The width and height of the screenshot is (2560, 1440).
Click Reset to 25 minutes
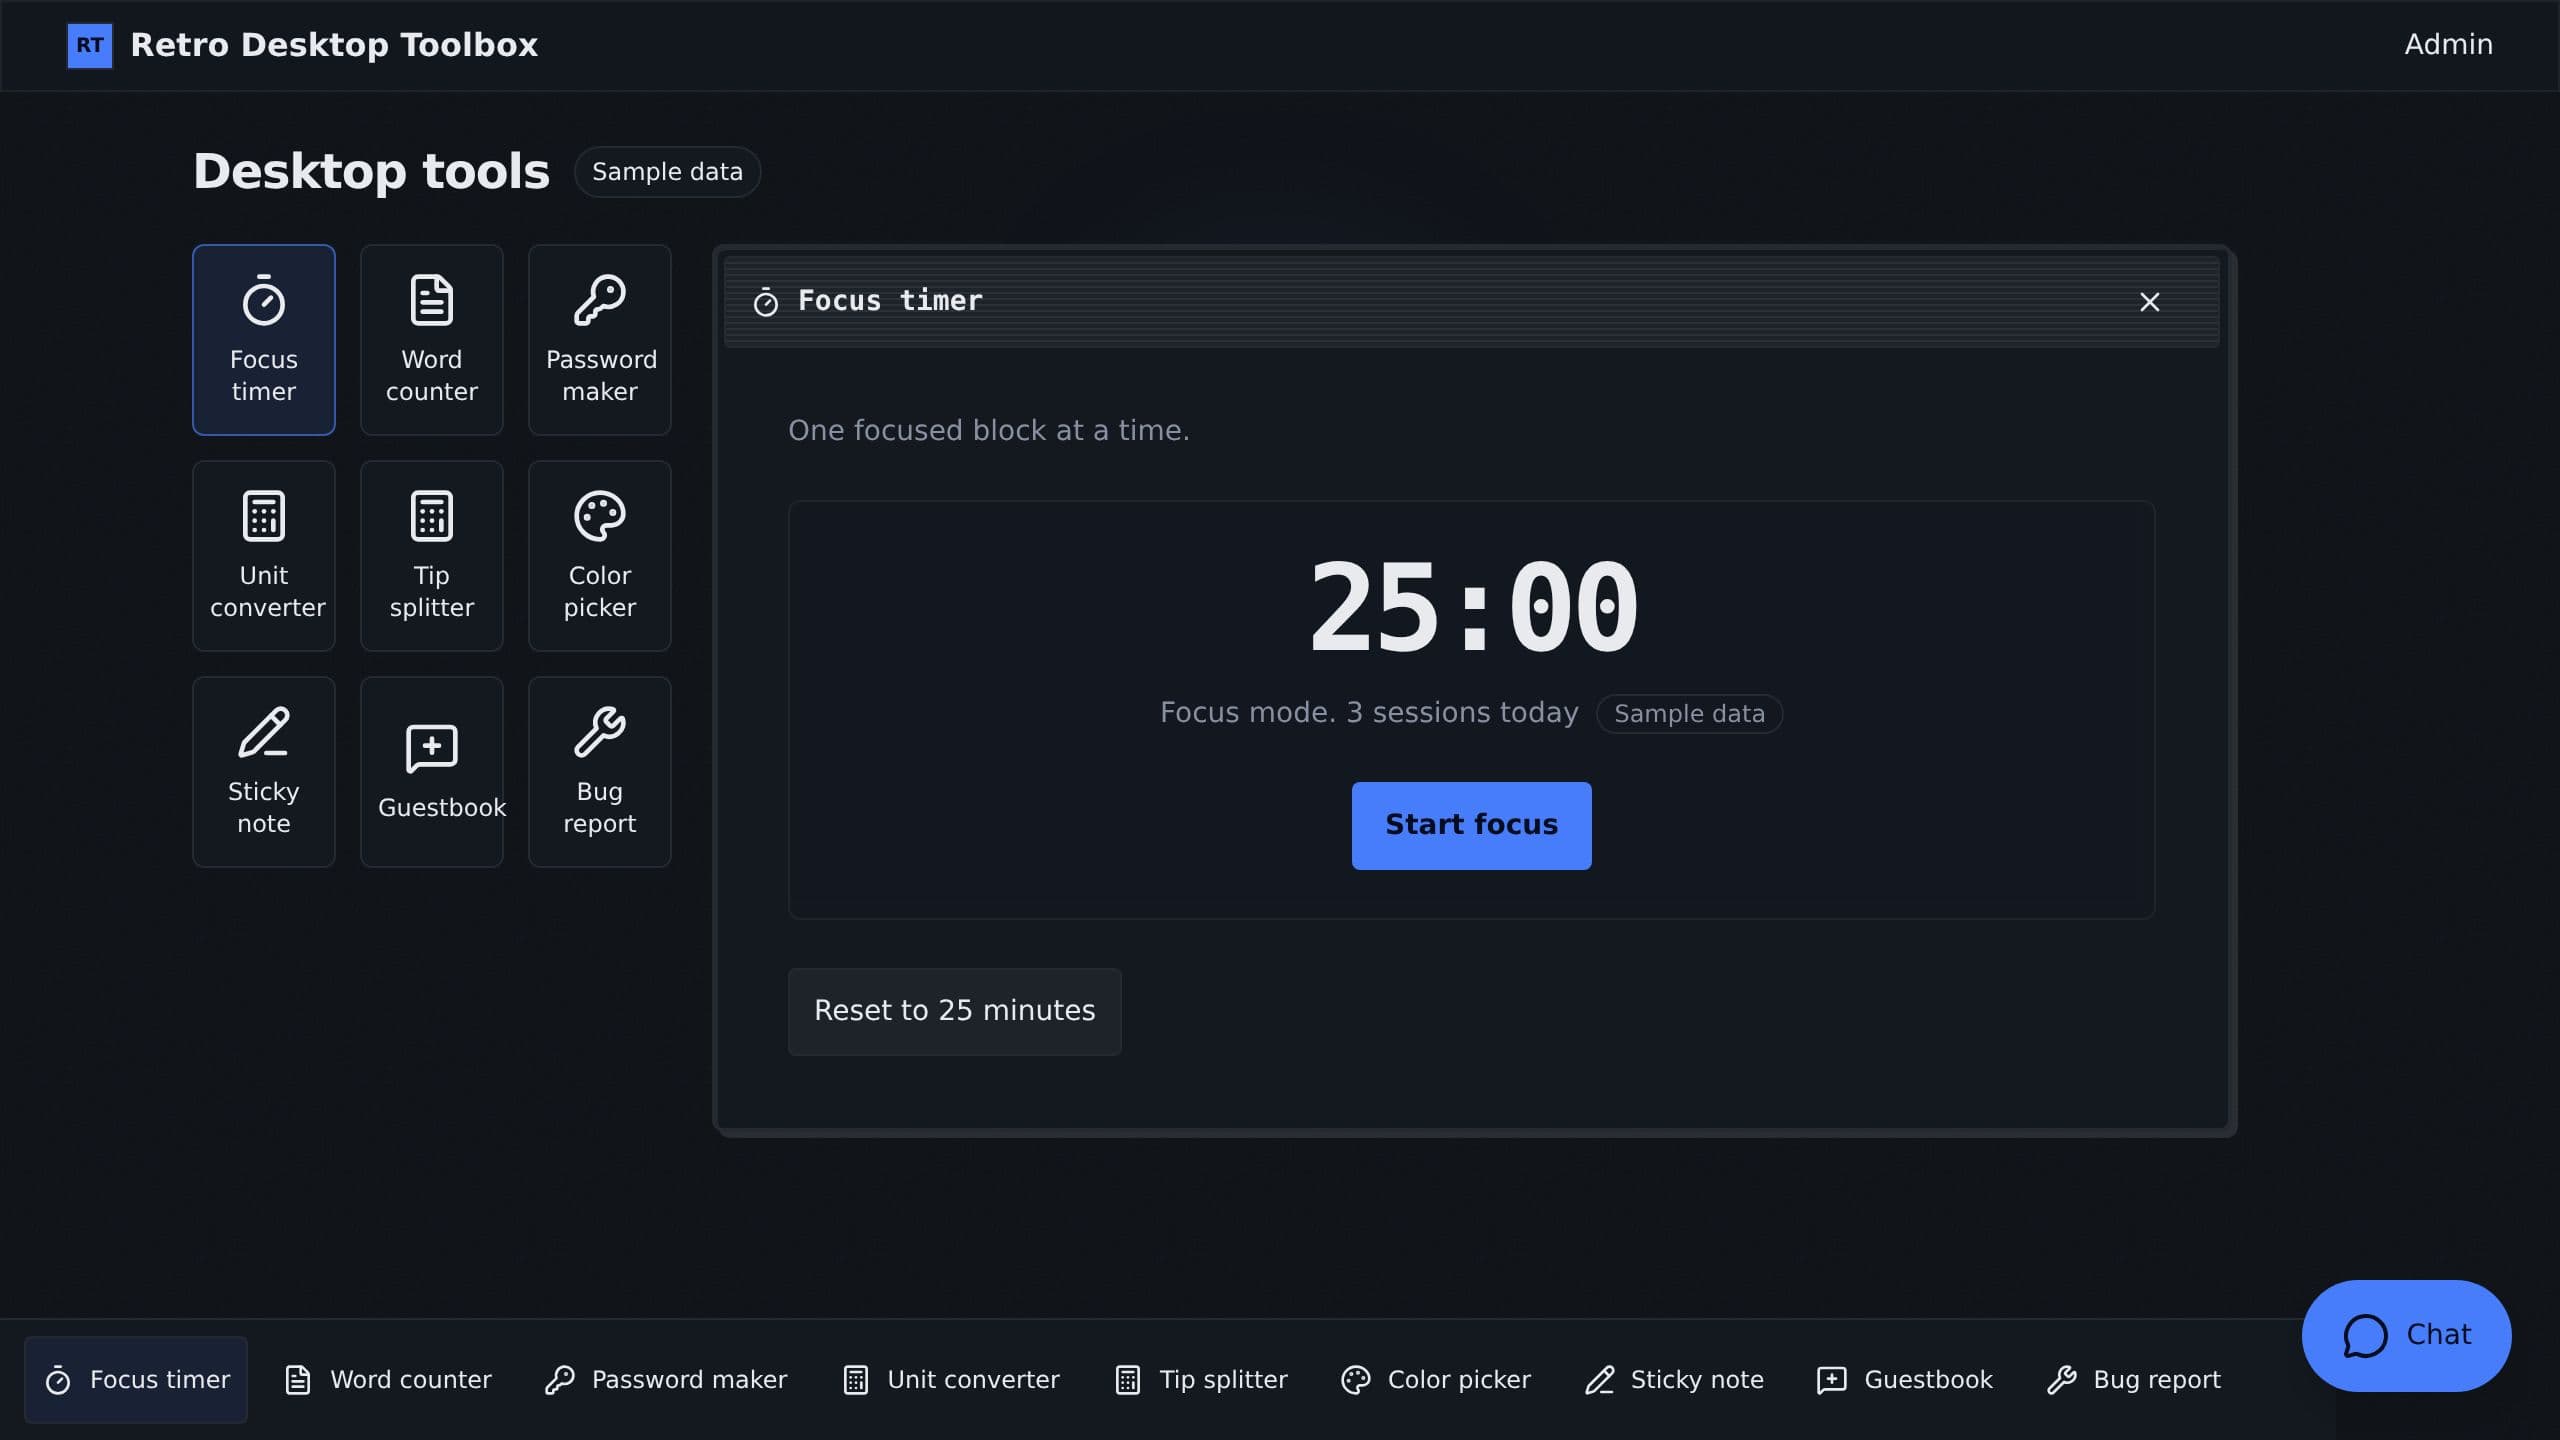point(954,1011)
